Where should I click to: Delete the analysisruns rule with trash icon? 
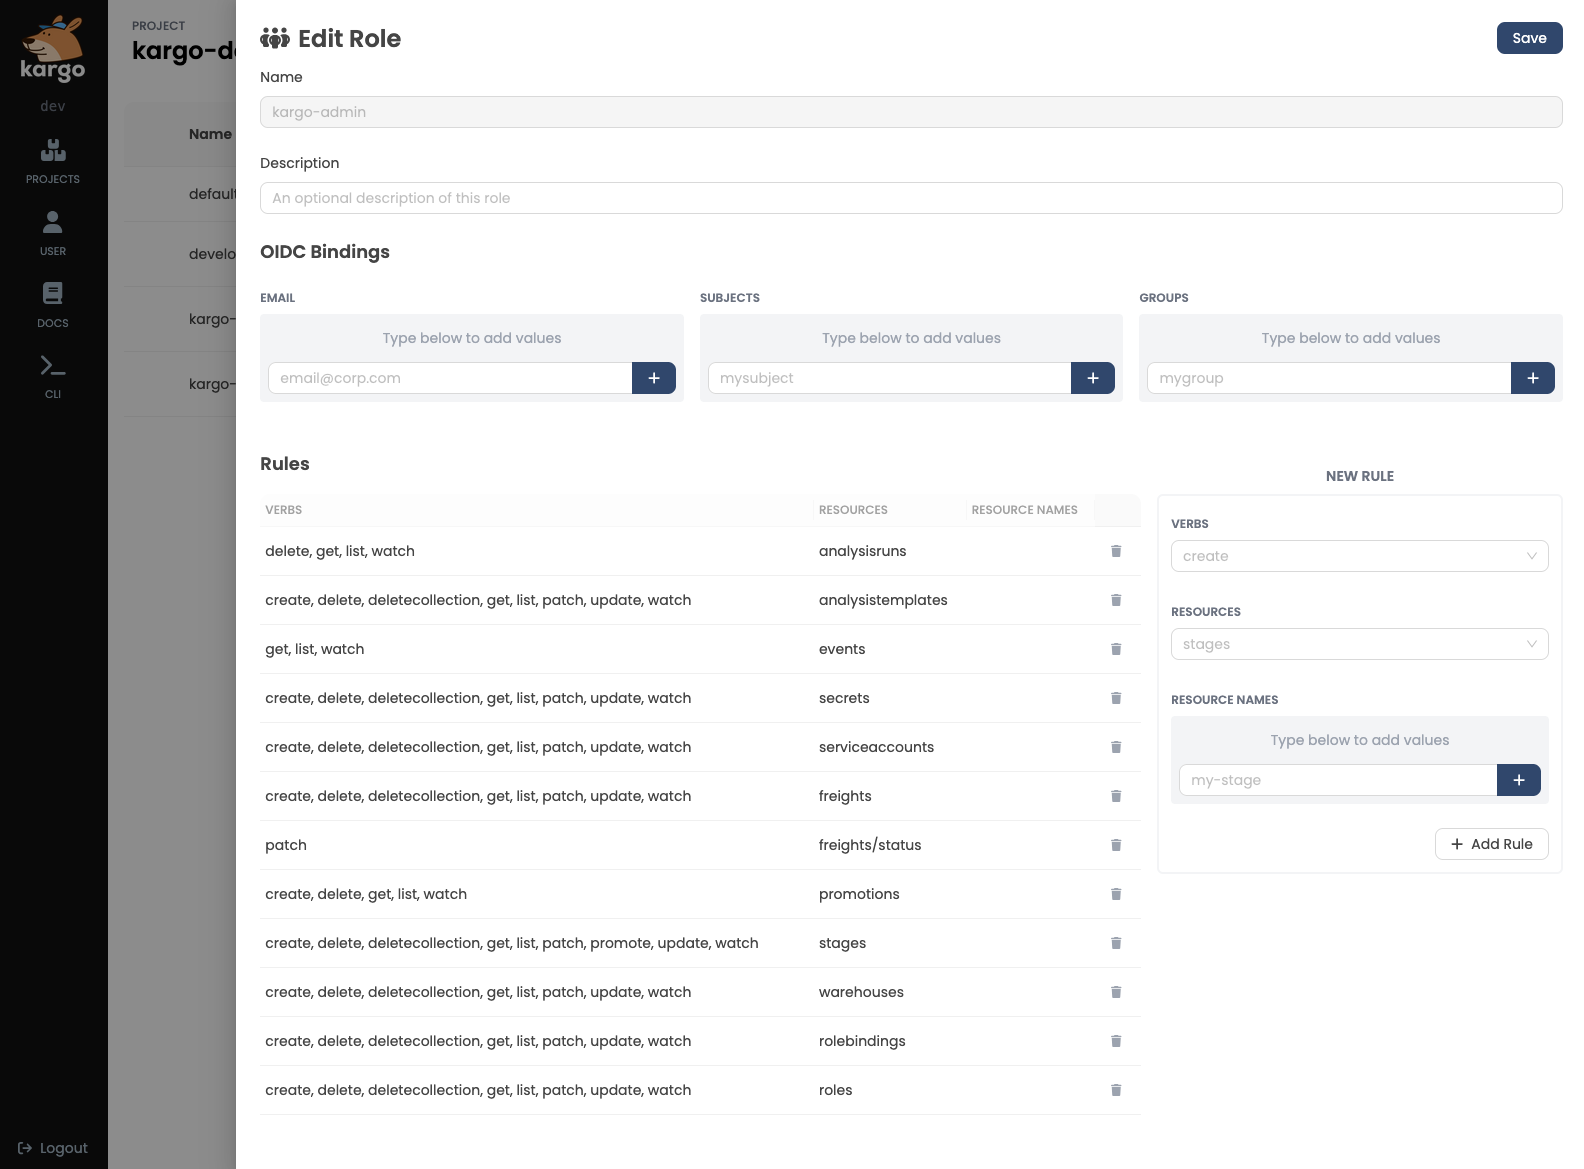point(1116,551)
